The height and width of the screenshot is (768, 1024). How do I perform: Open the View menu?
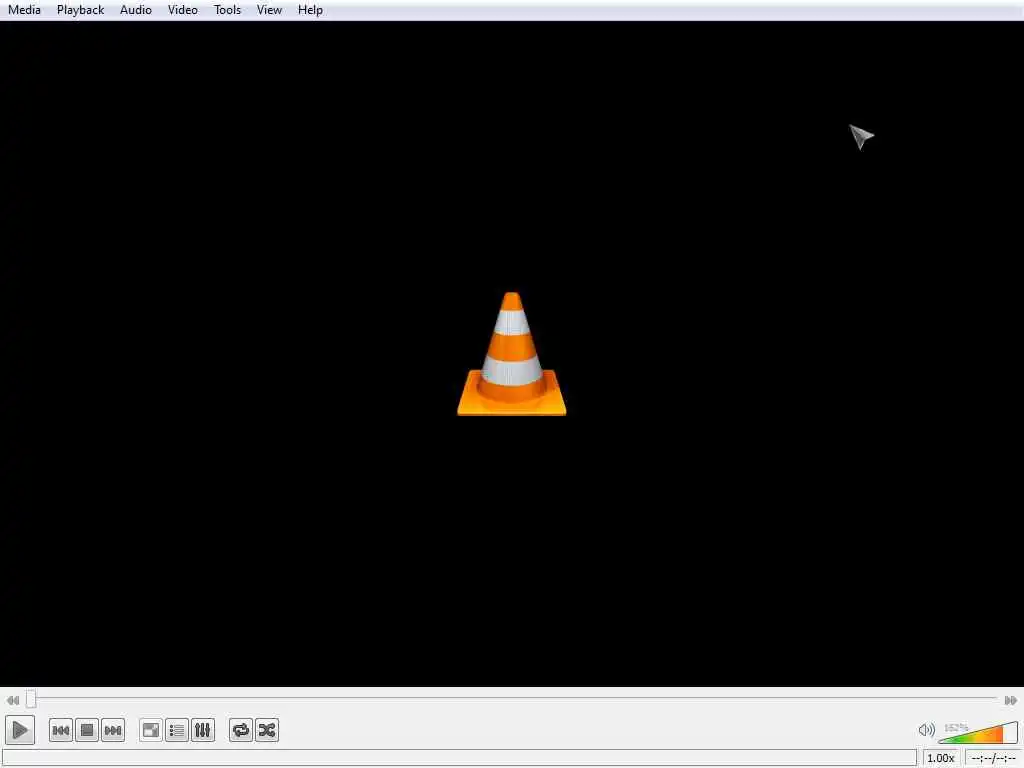[269, 10]
